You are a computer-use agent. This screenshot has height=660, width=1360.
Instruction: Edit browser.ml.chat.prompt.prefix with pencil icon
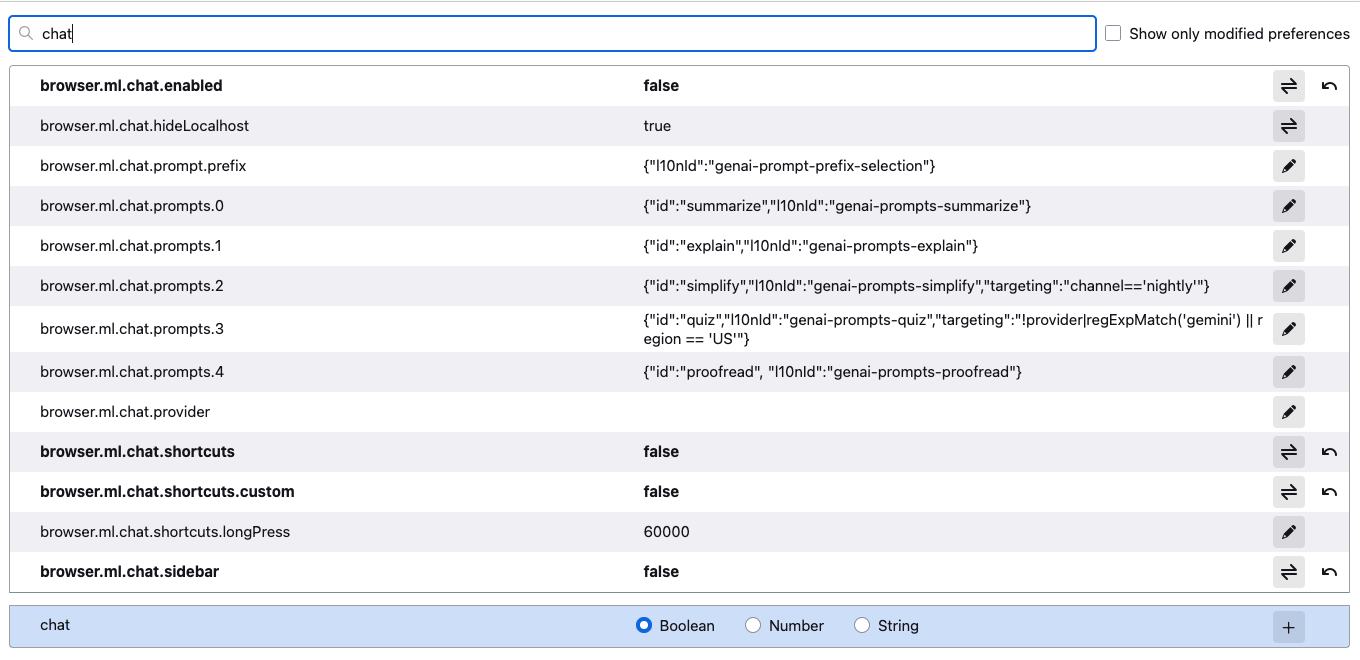[1289, 166]
